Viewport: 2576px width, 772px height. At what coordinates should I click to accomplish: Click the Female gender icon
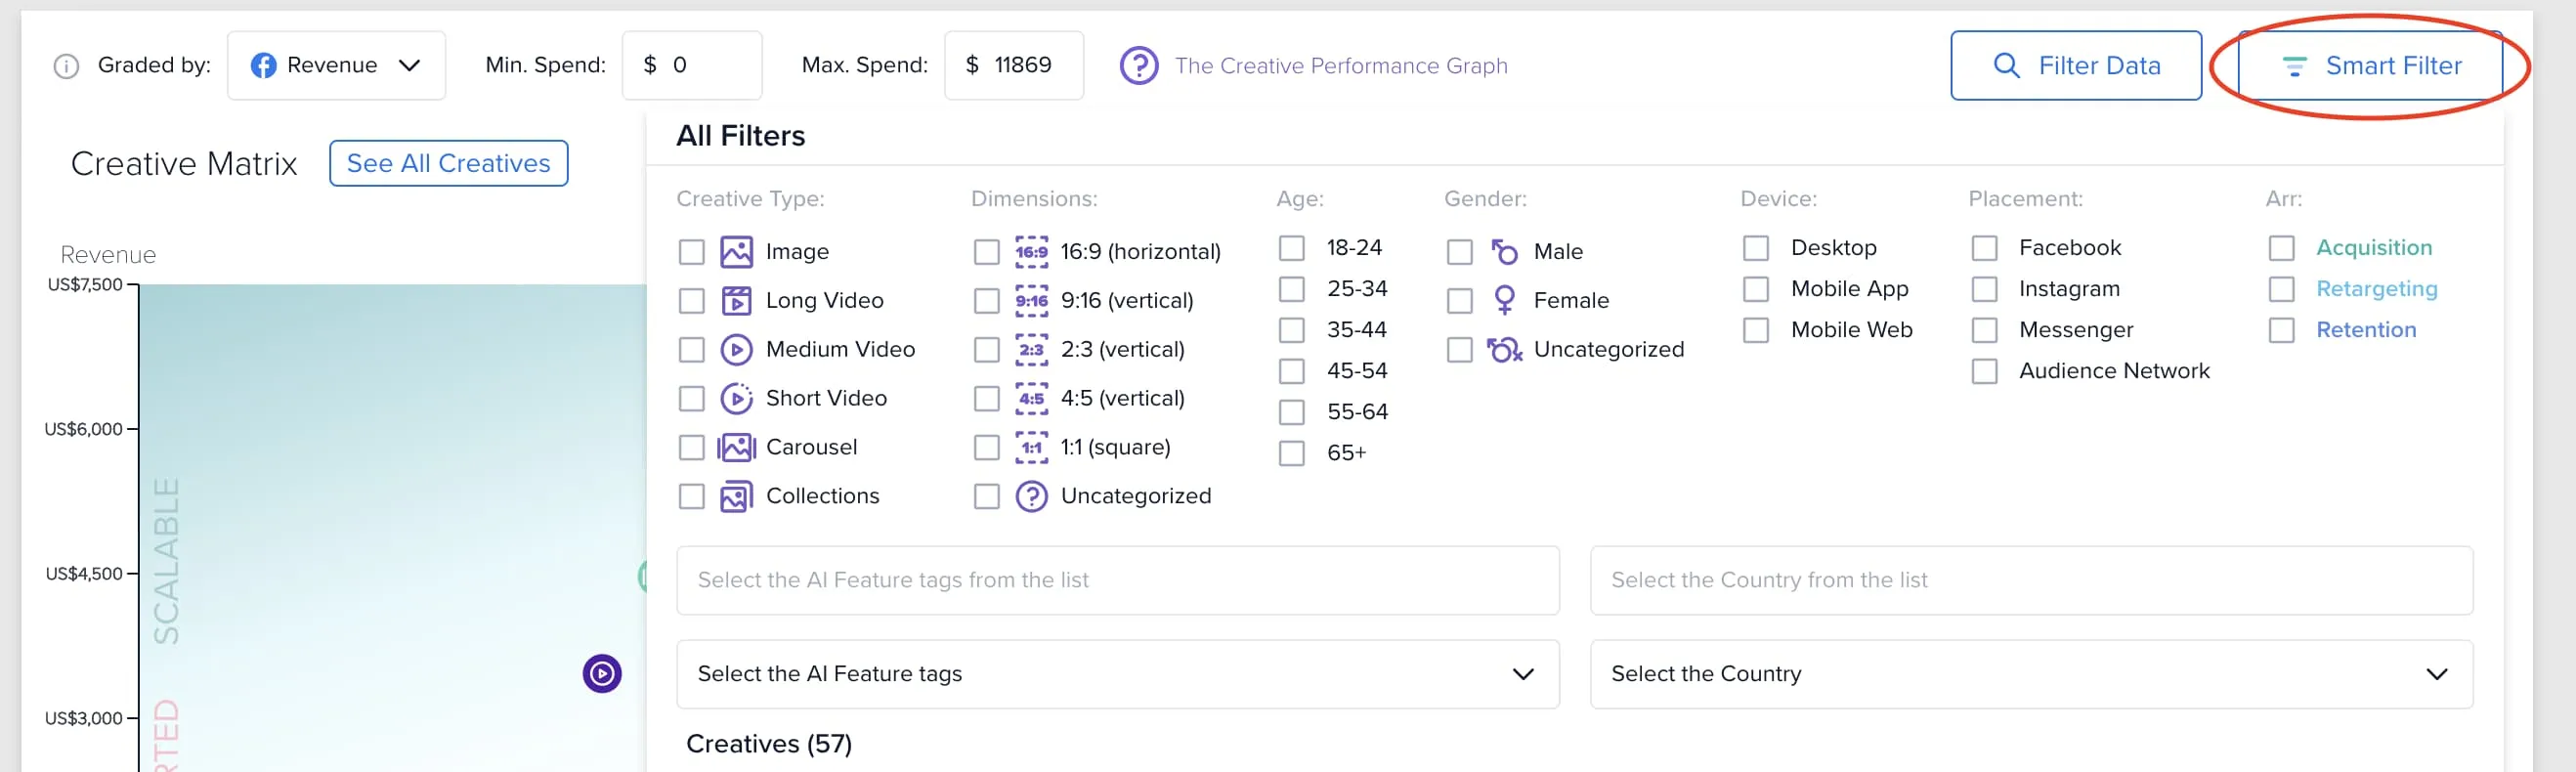[1504, 301]
